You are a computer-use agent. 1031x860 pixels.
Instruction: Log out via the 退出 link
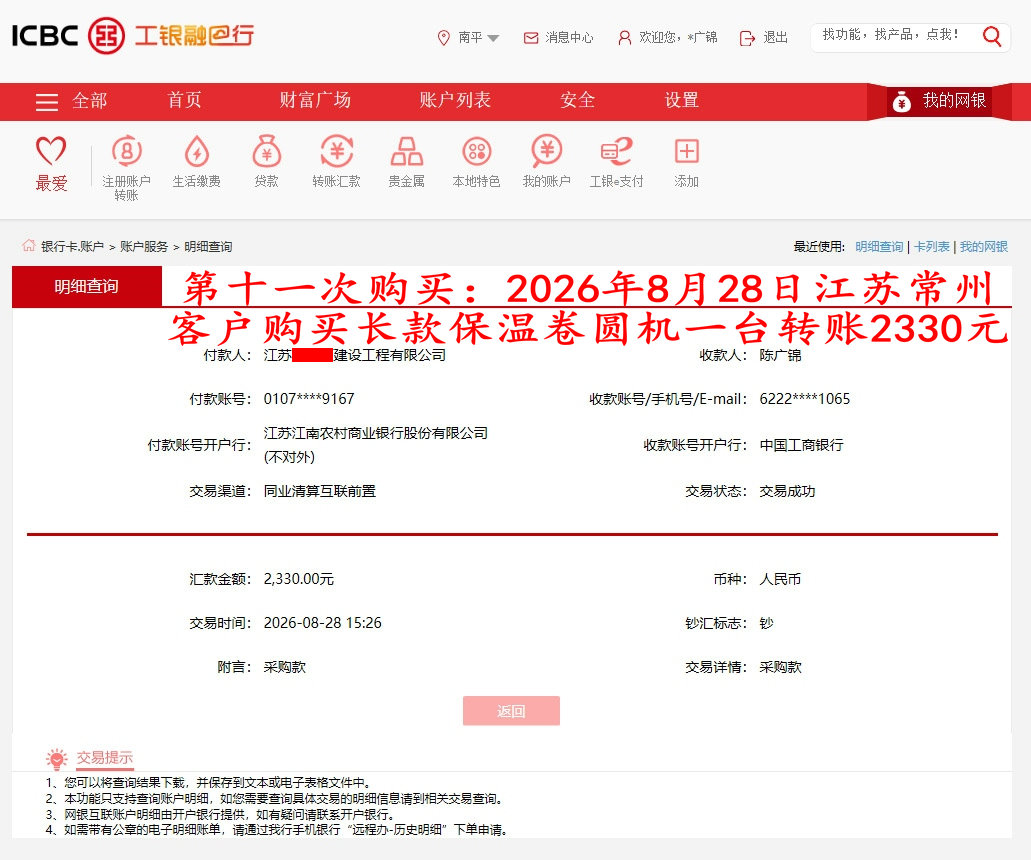775,37
